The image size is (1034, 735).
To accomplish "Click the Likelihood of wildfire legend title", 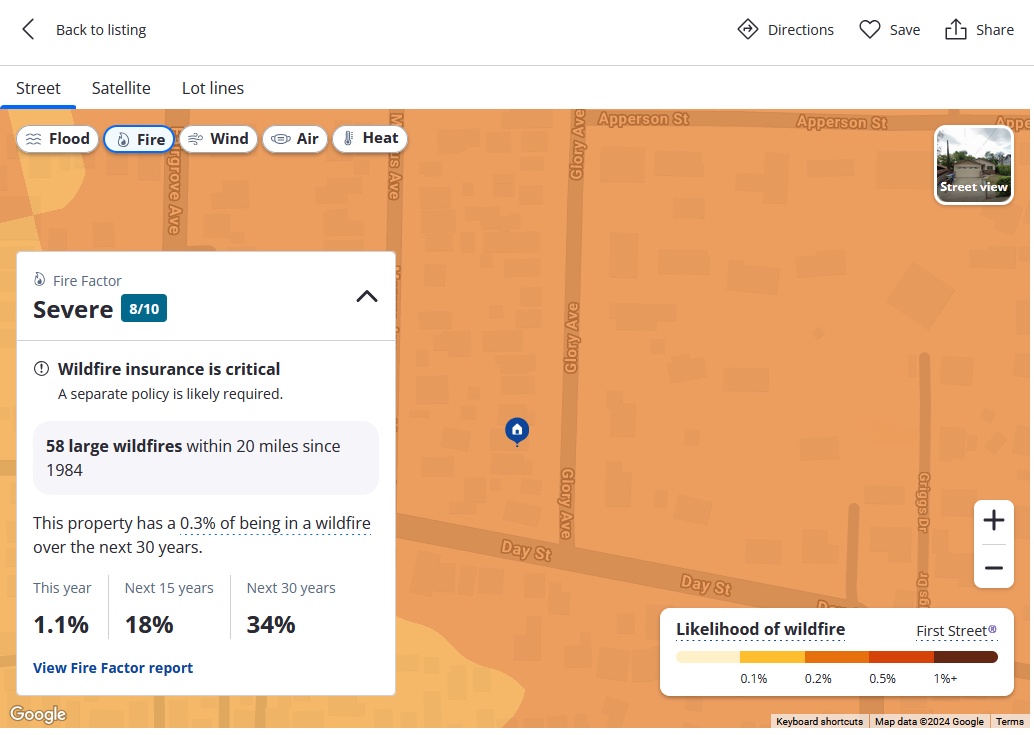I will pyautogui.click(x=760, y=630).
